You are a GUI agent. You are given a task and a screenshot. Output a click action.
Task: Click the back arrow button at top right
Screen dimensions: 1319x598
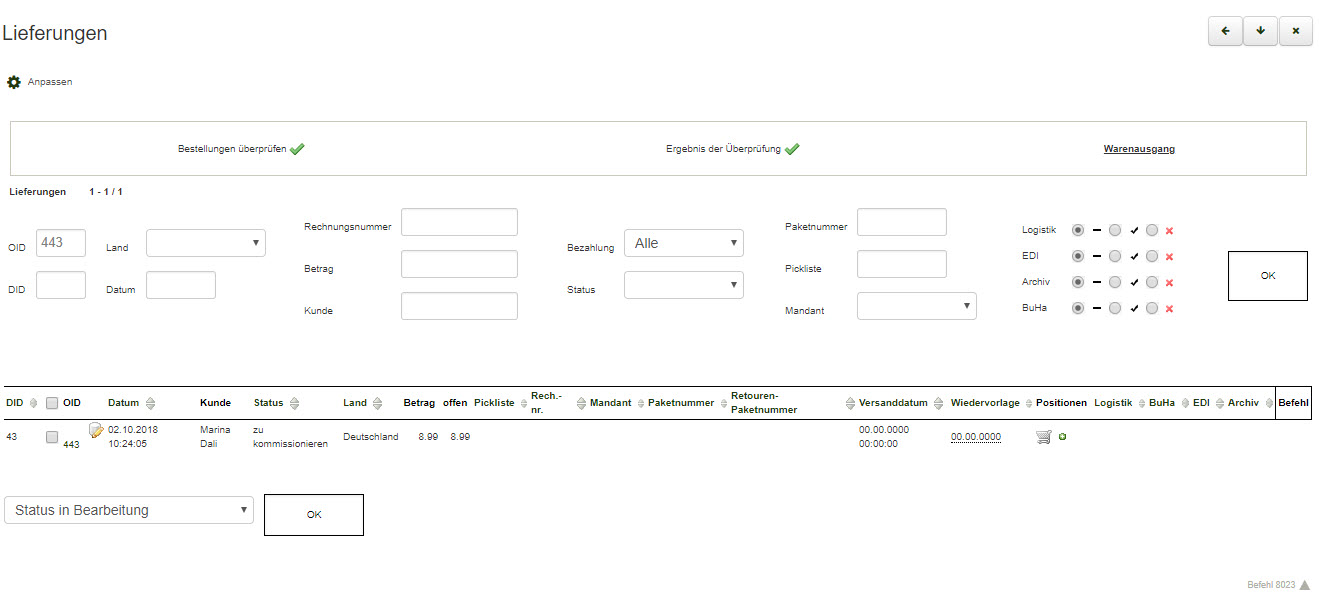[1225, 31]
